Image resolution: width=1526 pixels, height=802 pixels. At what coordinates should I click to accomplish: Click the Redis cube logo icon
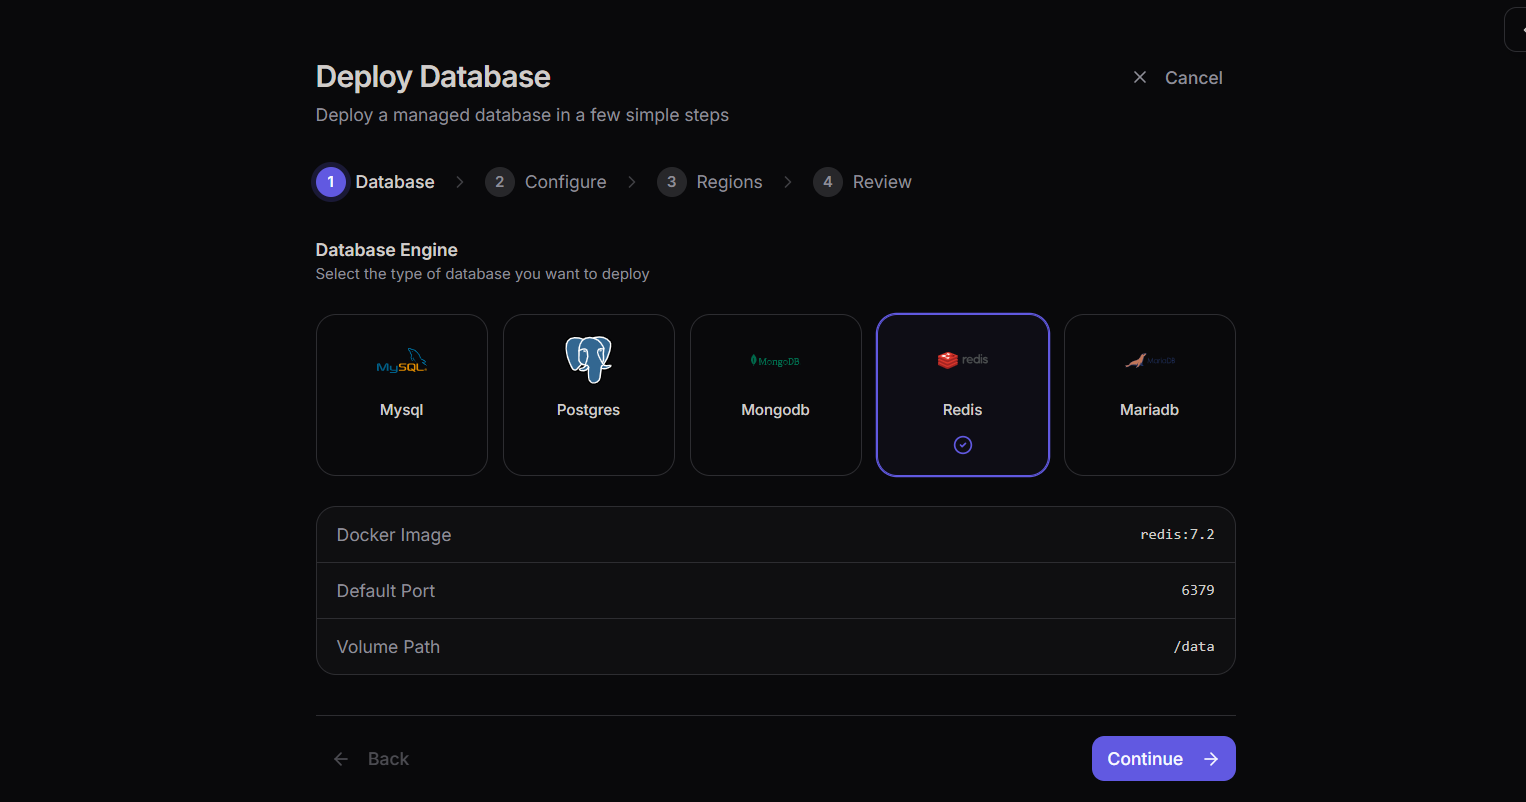pyautogui.click(x=946, y=358)
